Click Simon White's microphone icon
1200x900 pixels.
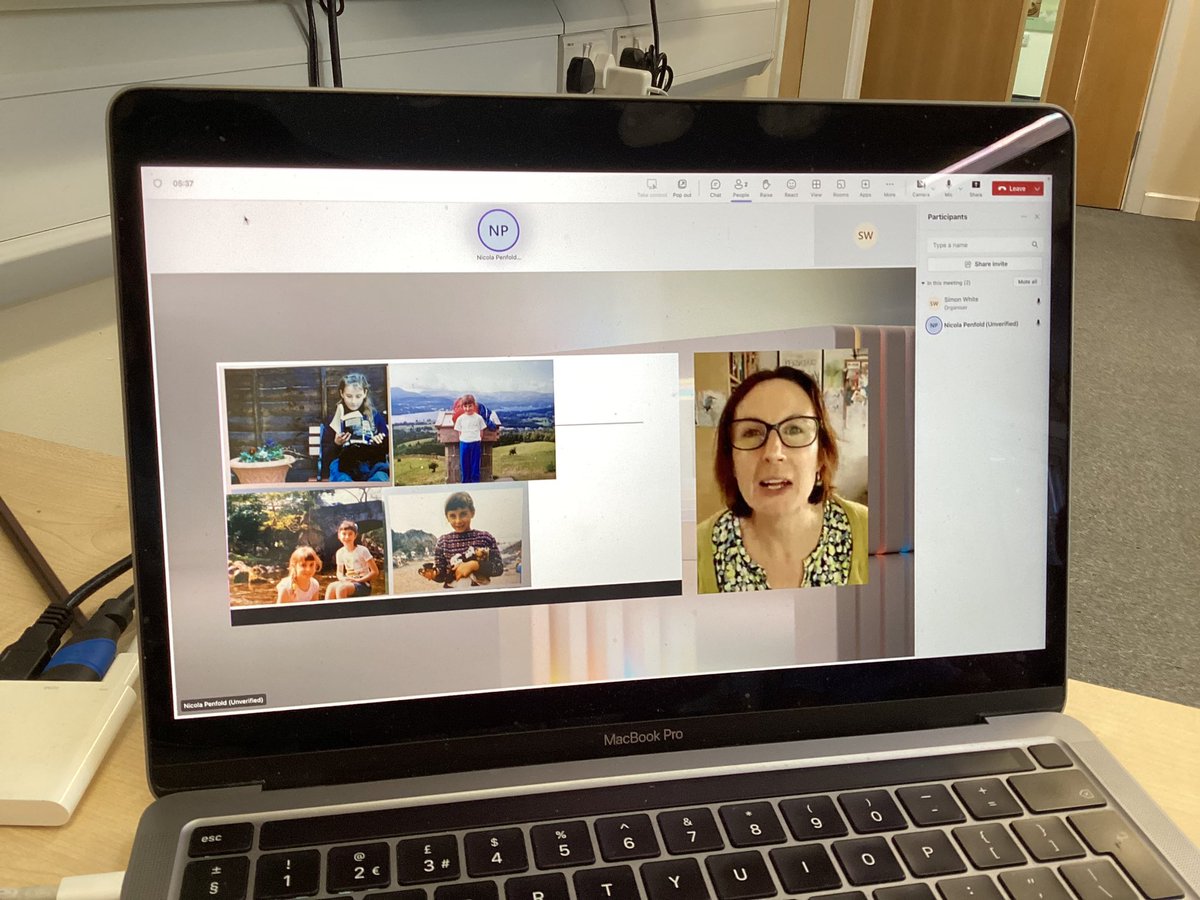click(1038, 301)
